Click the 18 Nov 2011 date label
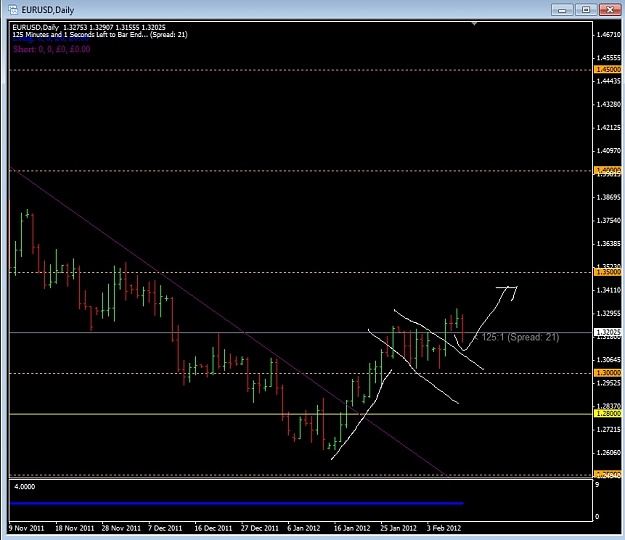Image resolution: width=625 pixels, height=540 pixels. pyautogui.click(x=75, y=528)
